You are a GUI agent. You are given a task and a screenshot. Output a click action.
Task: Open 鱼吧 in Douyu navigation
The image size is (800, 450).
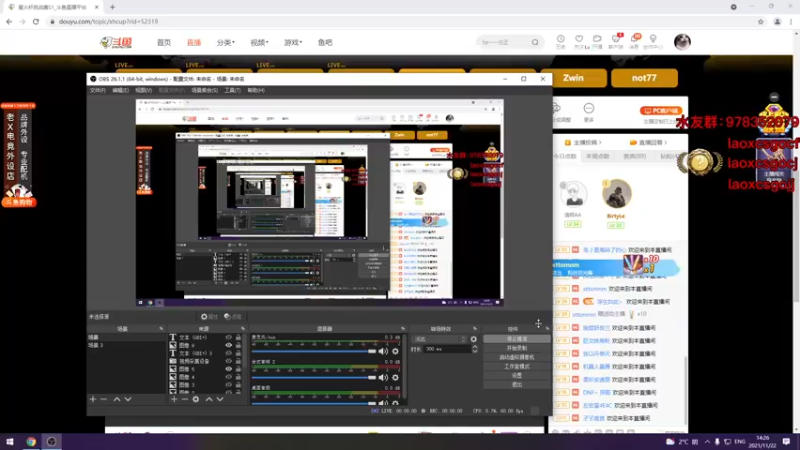click(x=325, y=42)
